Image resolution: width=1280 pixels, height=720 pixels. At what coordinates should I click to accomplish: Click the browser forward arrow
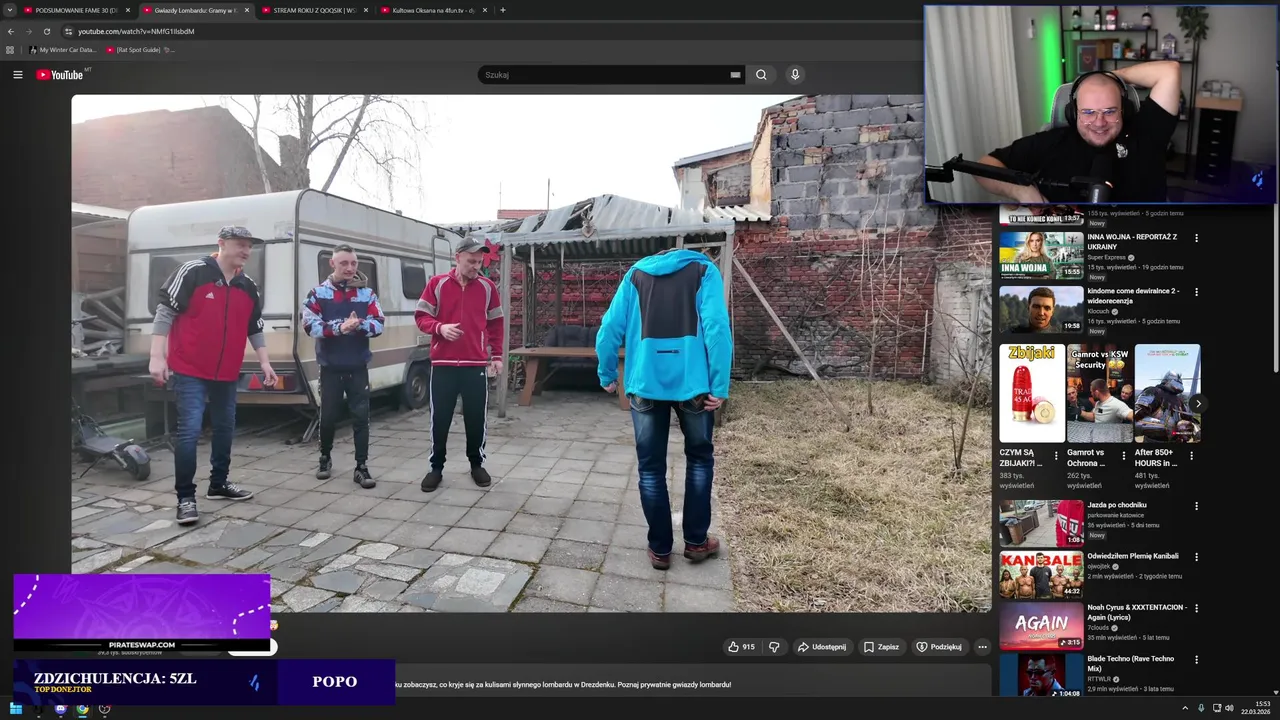click(28, 31)
